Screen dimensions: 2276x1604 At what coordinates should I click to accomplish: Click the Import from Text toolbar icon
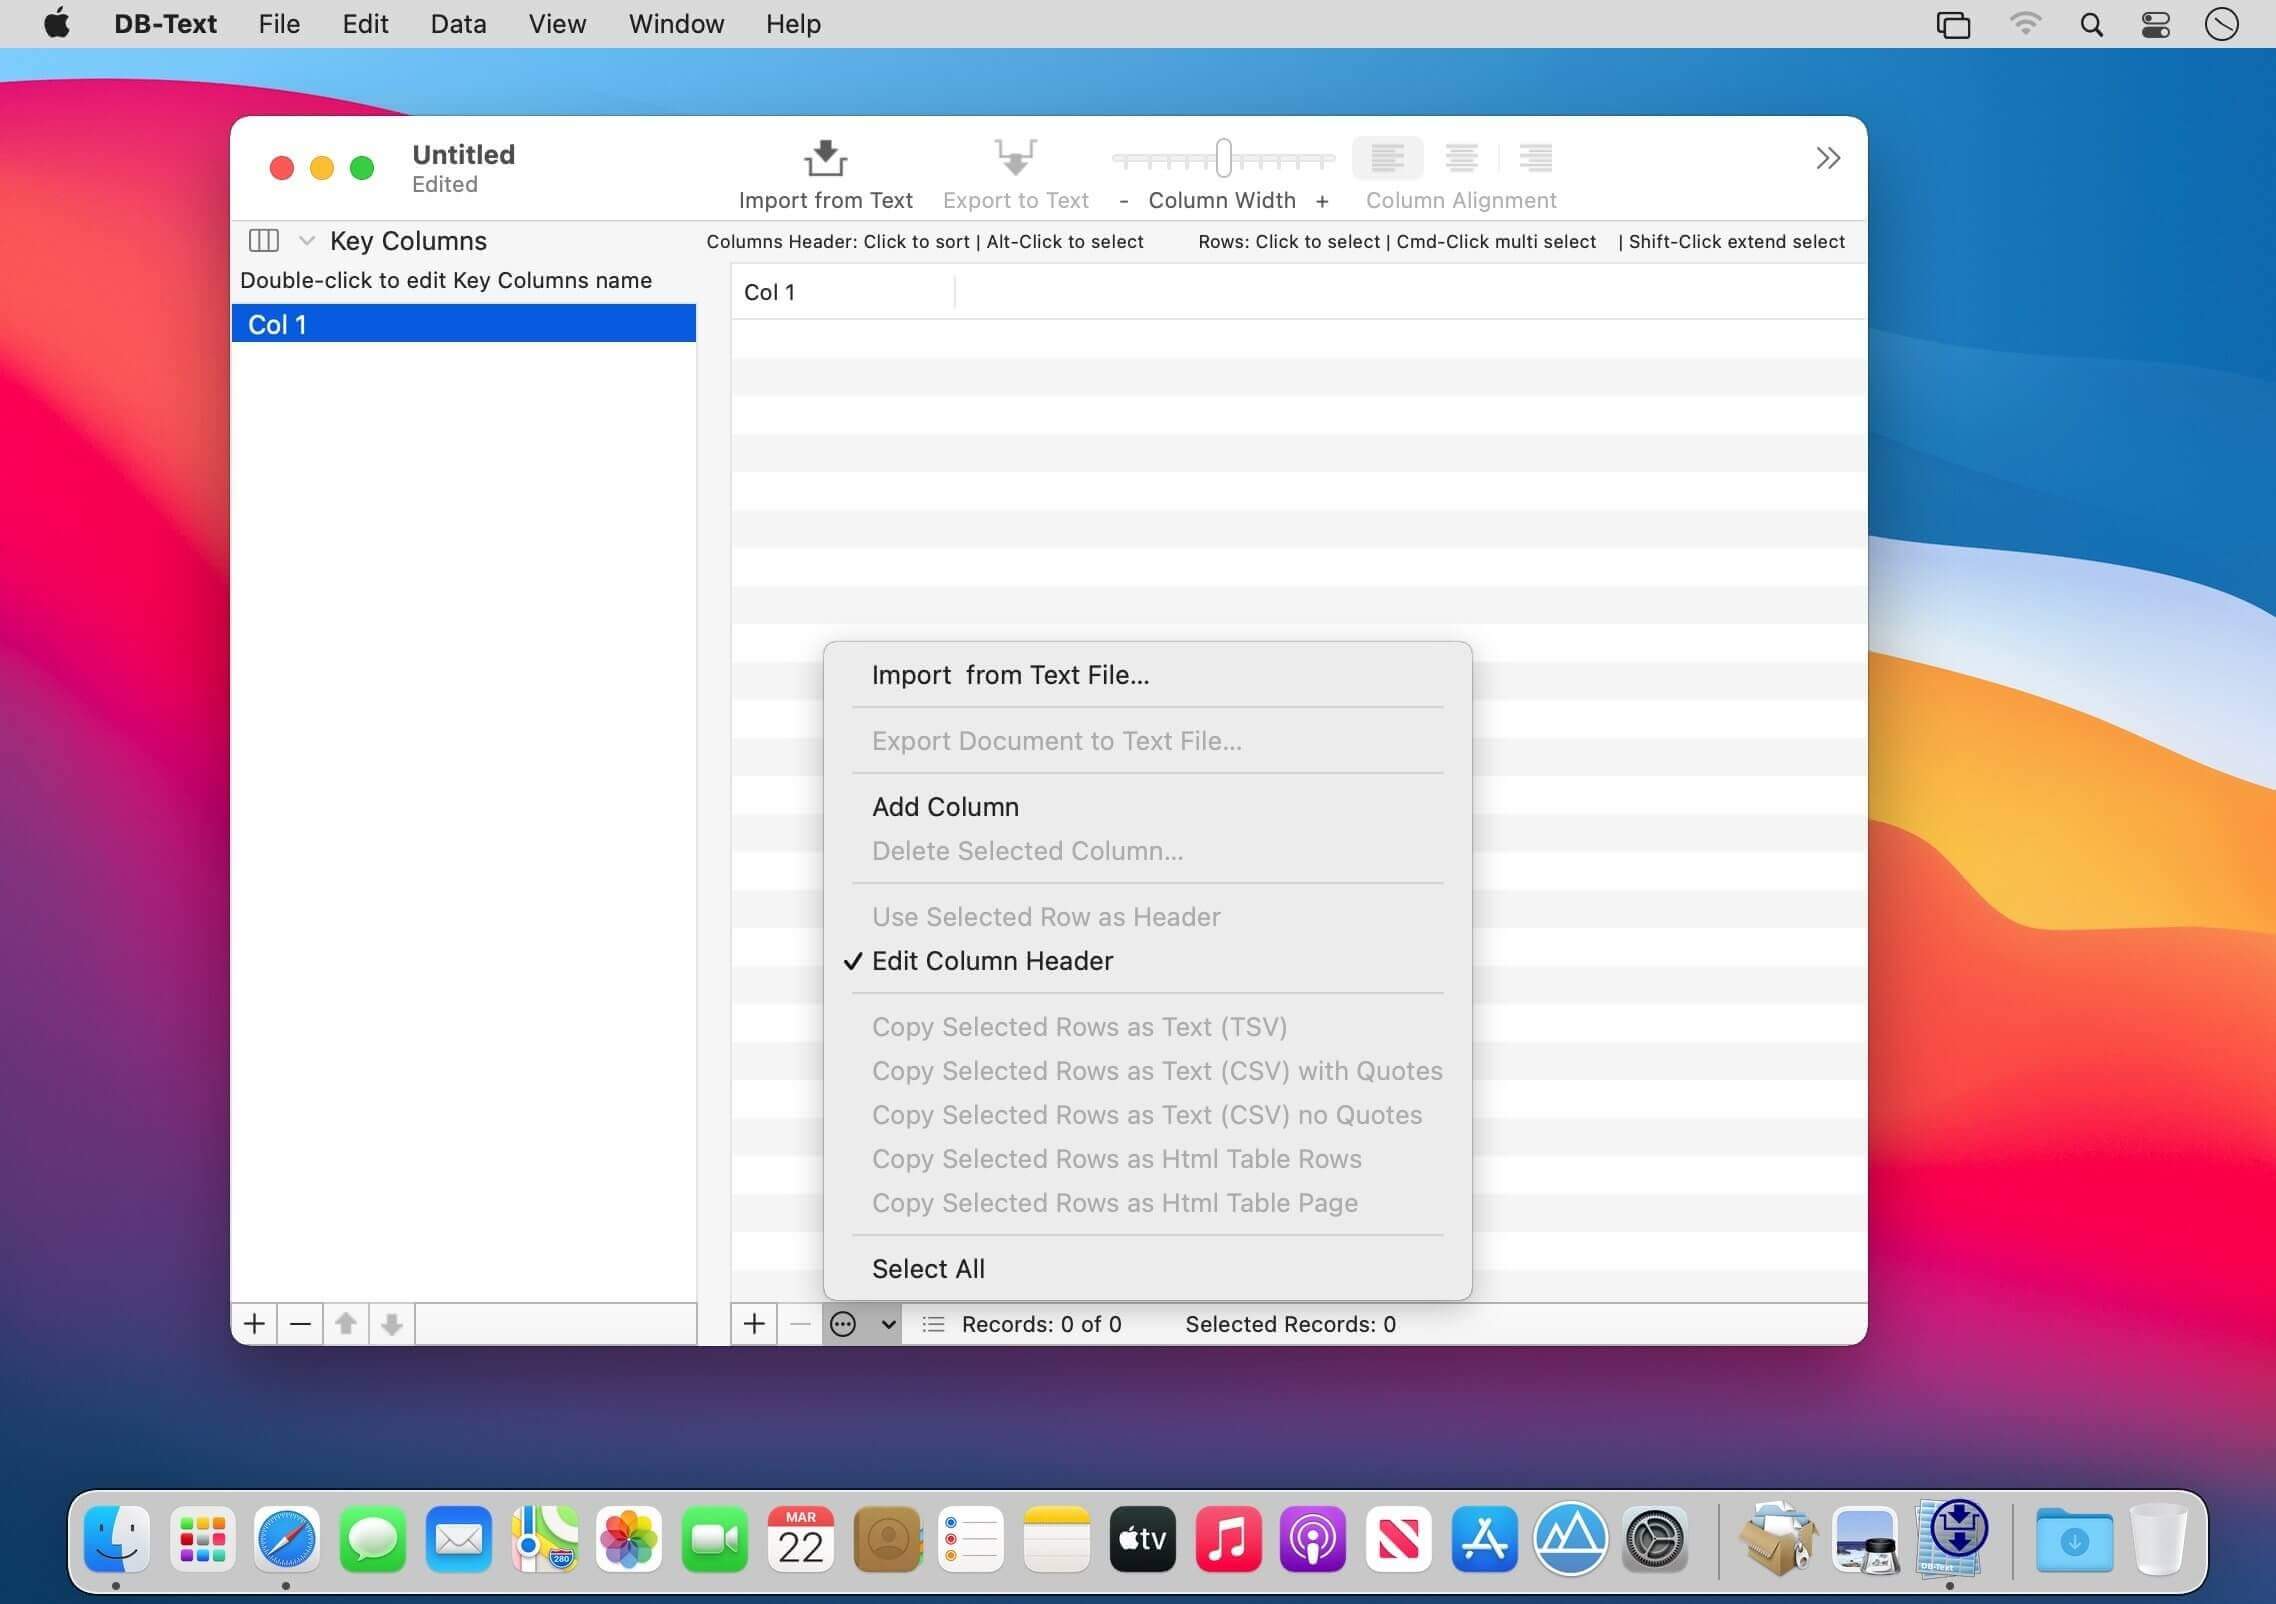pos(825,158)
